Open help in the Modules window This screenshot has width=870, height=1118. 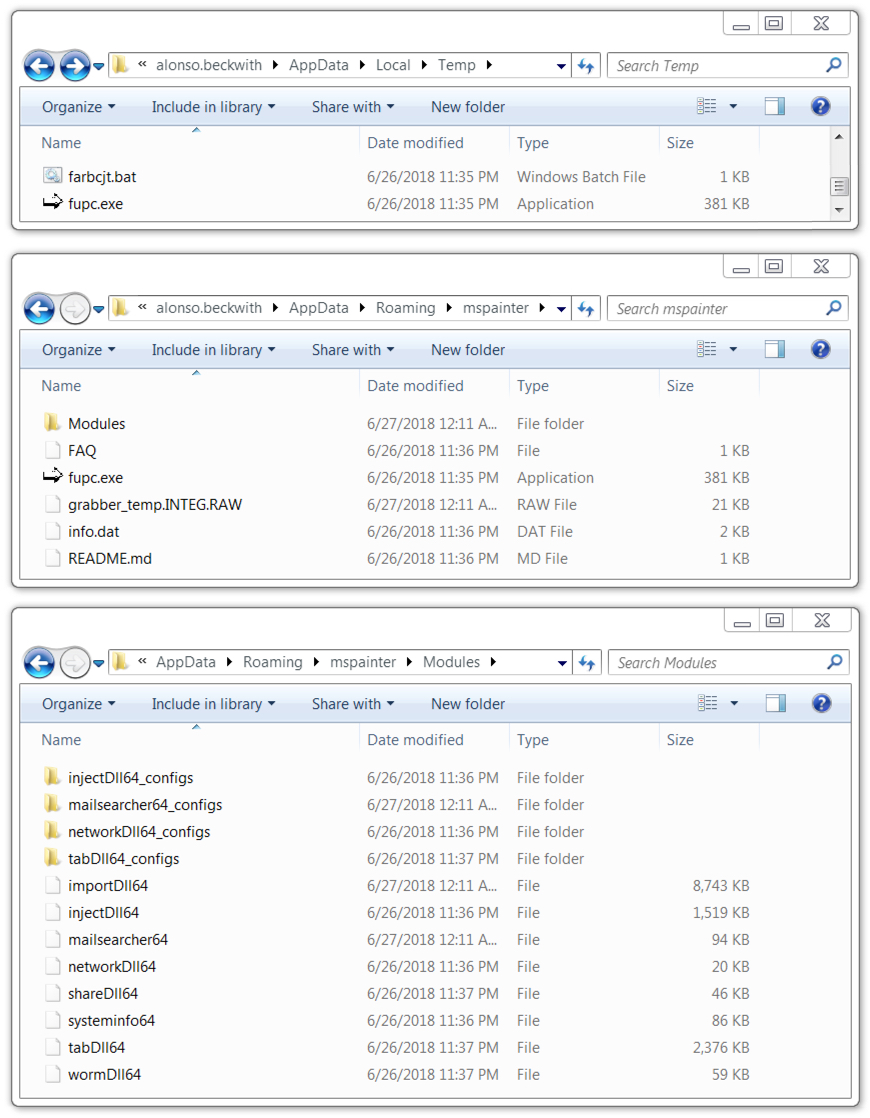coord(821,704)
